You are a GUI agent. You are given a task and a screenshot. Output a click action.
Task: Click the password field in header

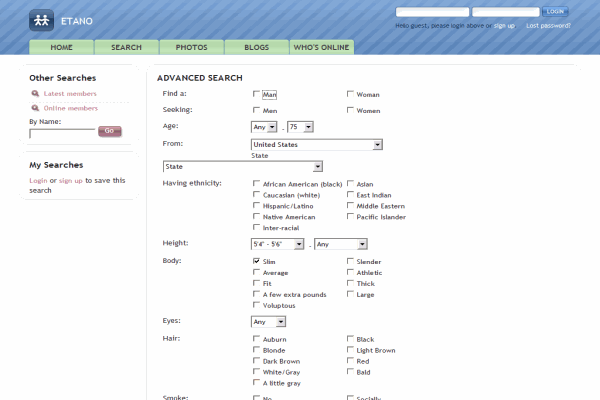coord(506,12)
